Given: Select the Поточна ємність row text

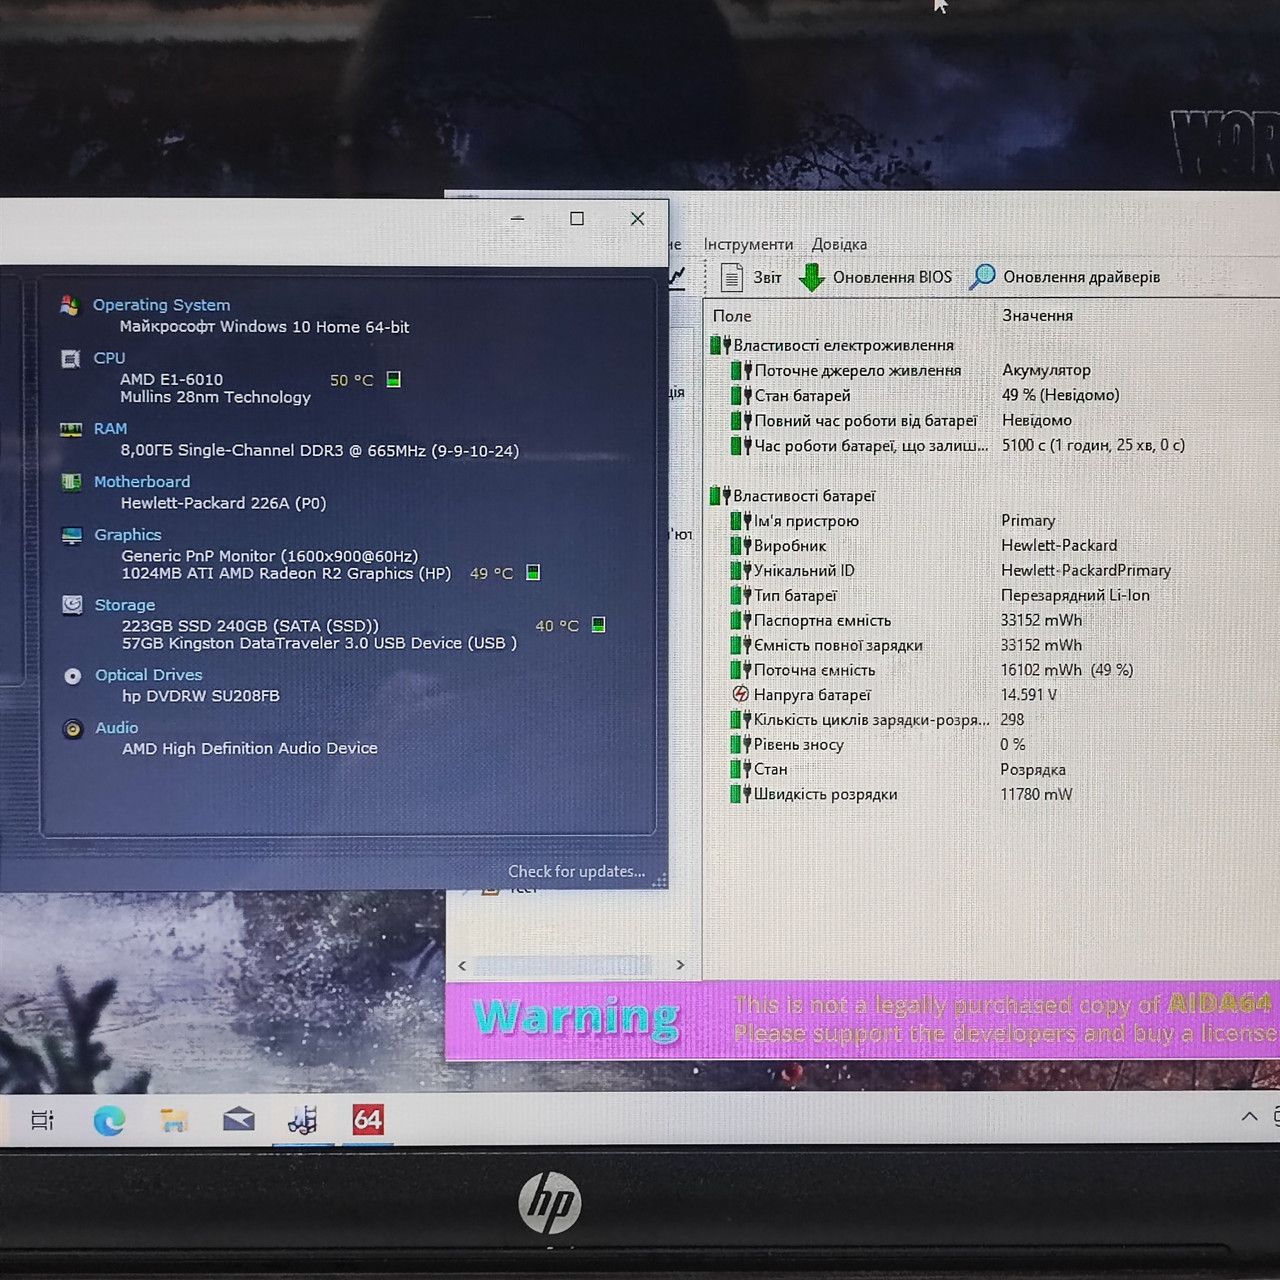Looking at the screenshot, I should (814, 670).
